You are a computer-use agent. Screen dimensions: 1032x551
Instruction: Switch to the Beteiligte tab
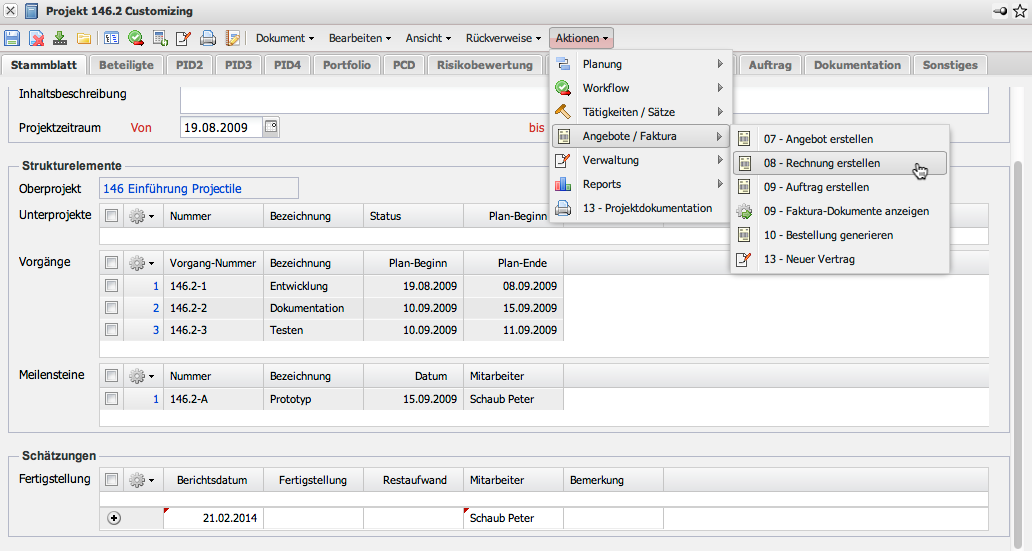tap(127, 65)
